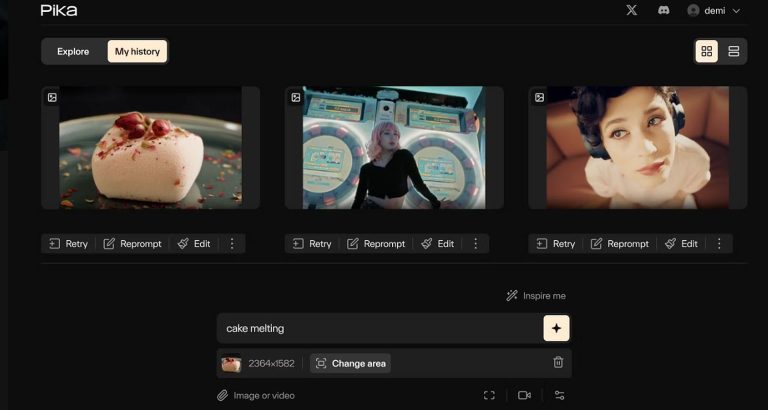Open more options for pink-haired girl video
The image size is (768, 410).
click(475, 243)
